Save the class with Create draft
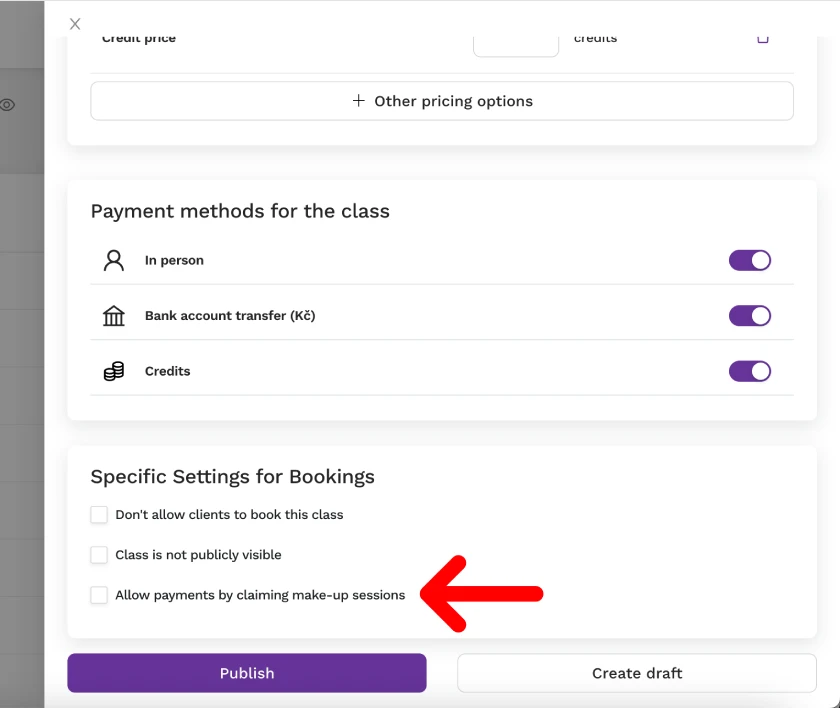 [x=637, y=673]
